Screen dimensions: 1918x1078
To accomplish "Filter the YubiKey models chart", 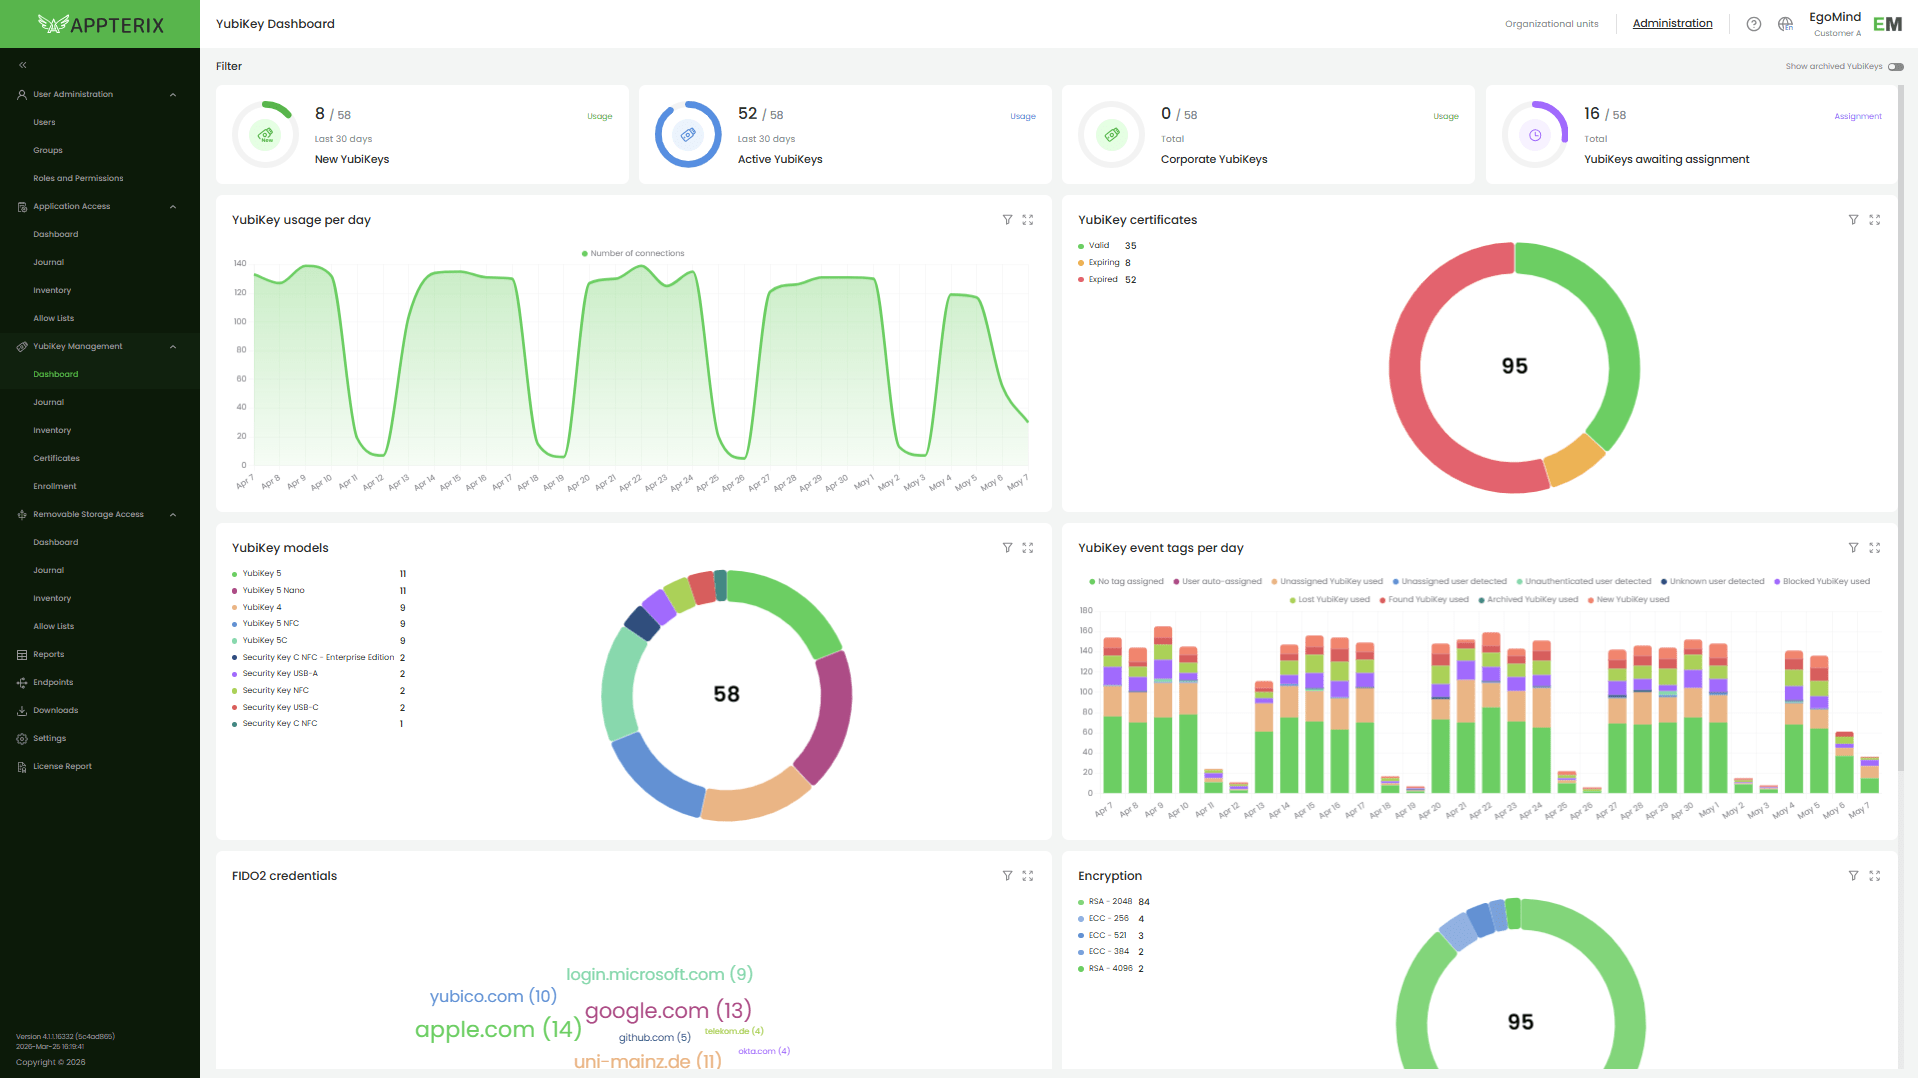I will pos(1007,548).
